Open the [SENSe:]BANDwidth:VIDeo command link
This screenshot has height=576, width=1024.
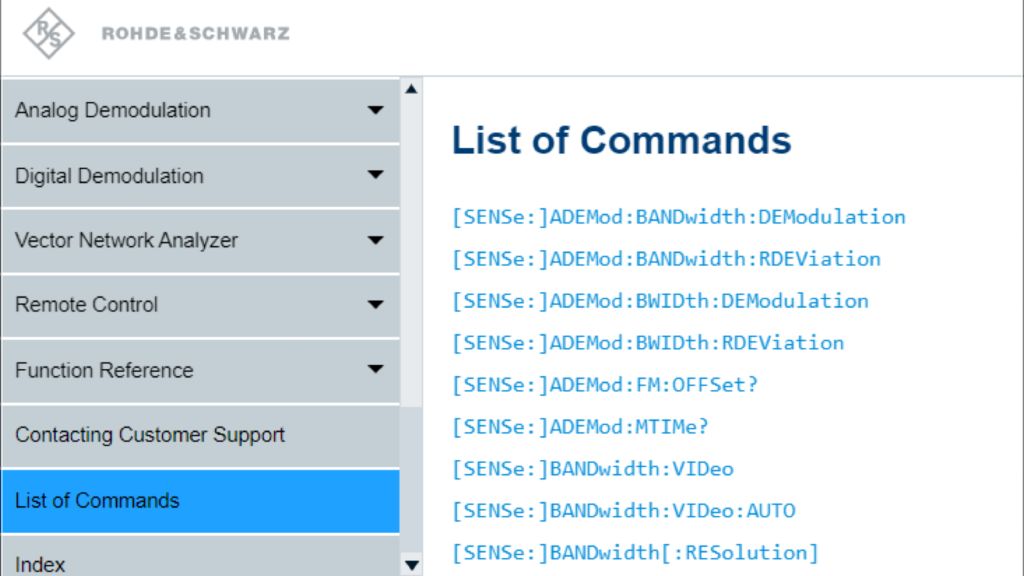(594, 468)
